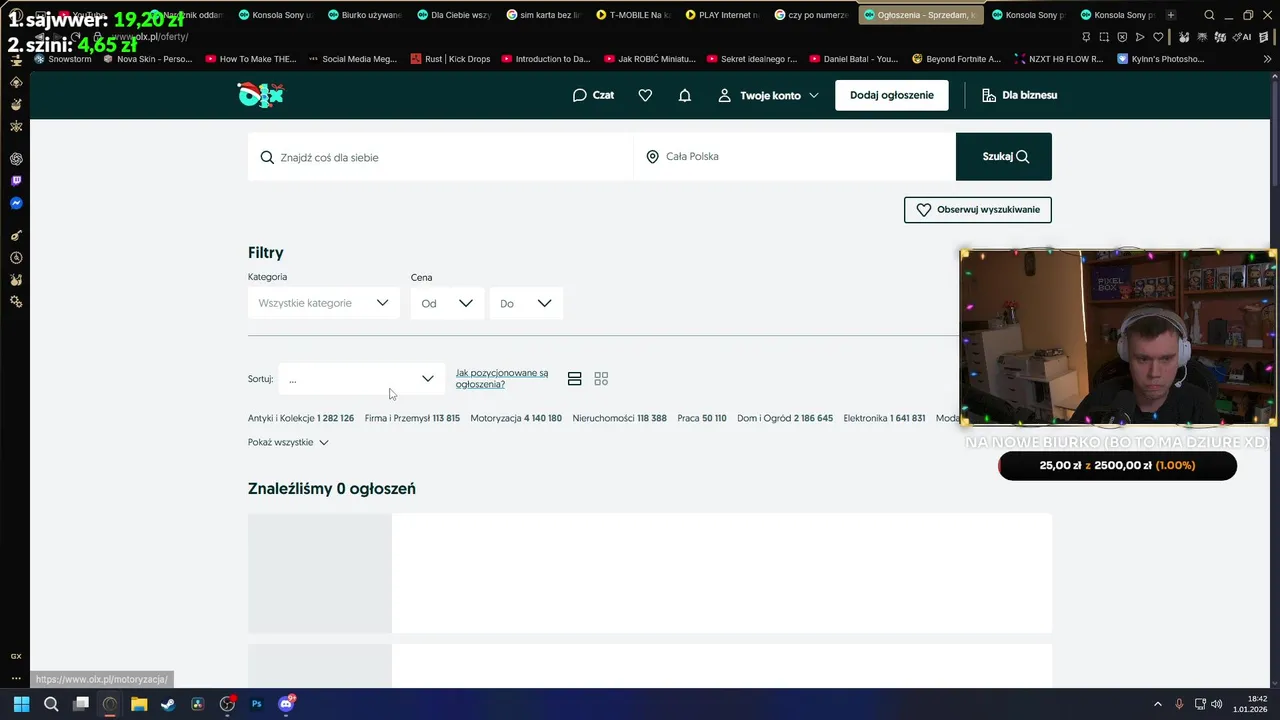1280x720 pixels.
Task: Open sidebar history clock icon
Action: click(16, 258)
